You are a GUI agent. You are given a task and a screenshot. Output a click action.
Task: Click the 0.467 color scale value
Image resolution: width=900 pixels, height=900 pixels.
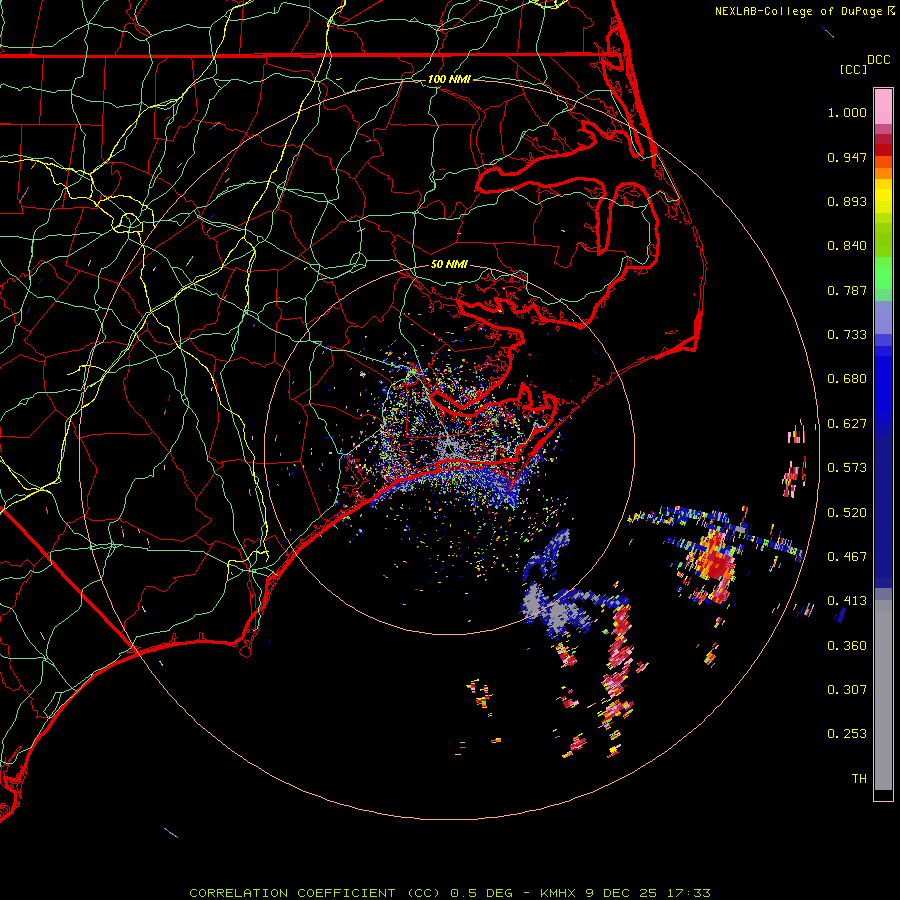847,557
